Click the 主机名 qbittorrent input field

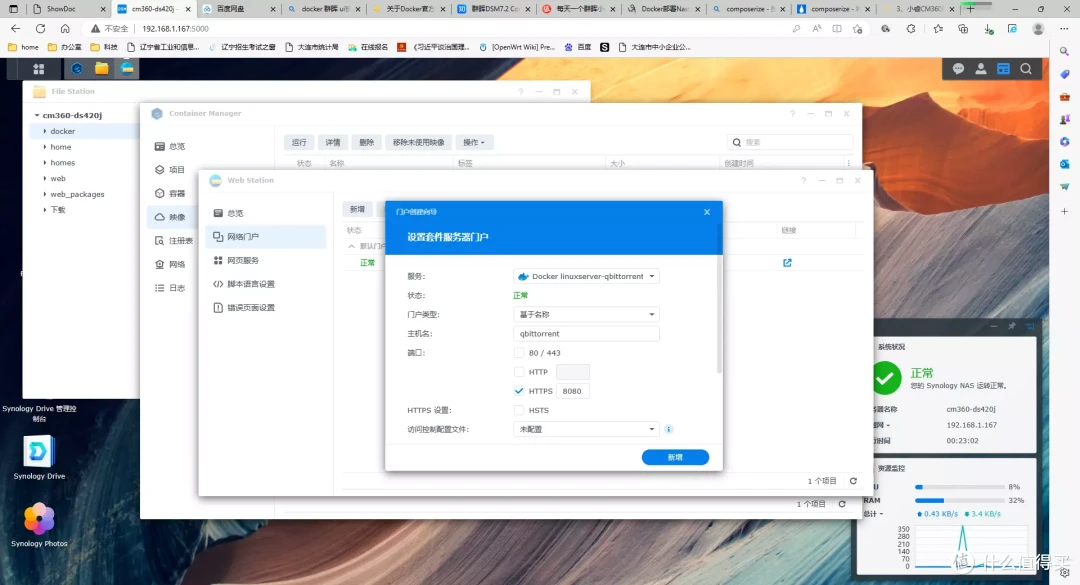point(586,333)
